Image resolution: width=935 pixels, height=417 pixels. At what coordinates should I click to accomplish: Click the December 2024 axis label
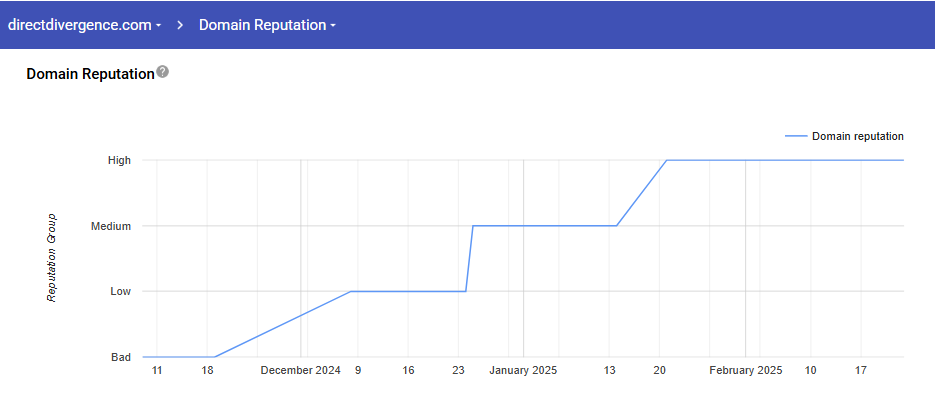pyautogui.click(x=300, y=370)
